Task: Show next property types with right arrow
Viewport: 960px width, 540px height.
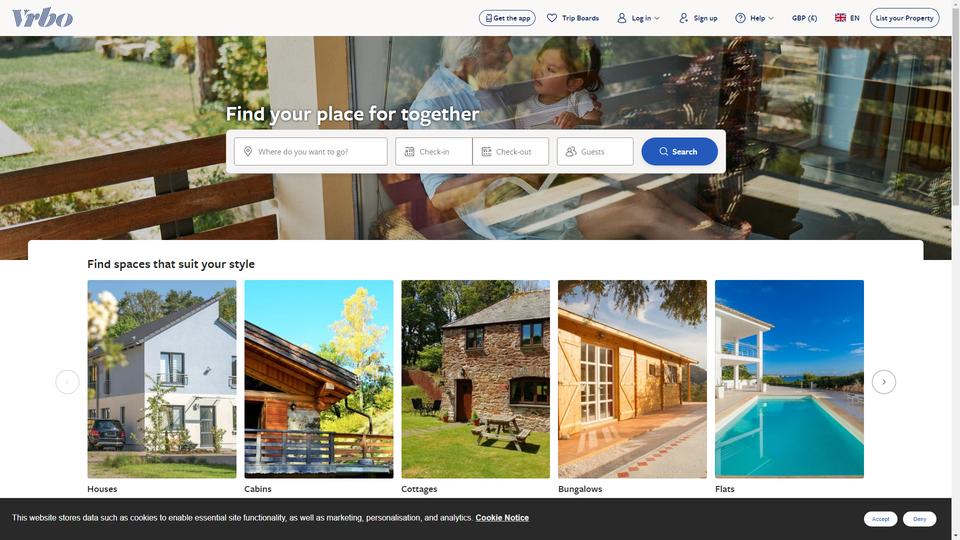Action: pos(883,382)
